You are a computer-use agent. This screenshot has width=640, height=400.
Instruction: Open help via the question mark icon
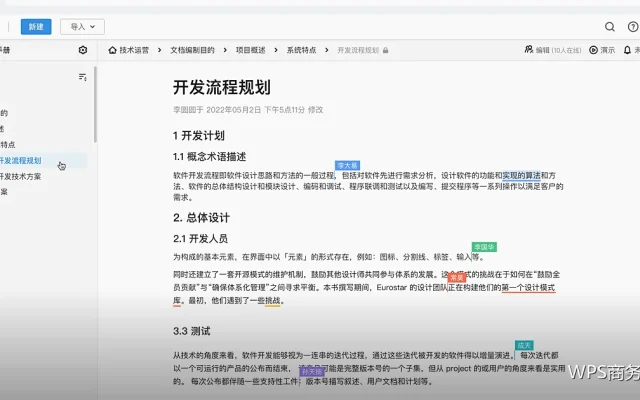[633, 27]
